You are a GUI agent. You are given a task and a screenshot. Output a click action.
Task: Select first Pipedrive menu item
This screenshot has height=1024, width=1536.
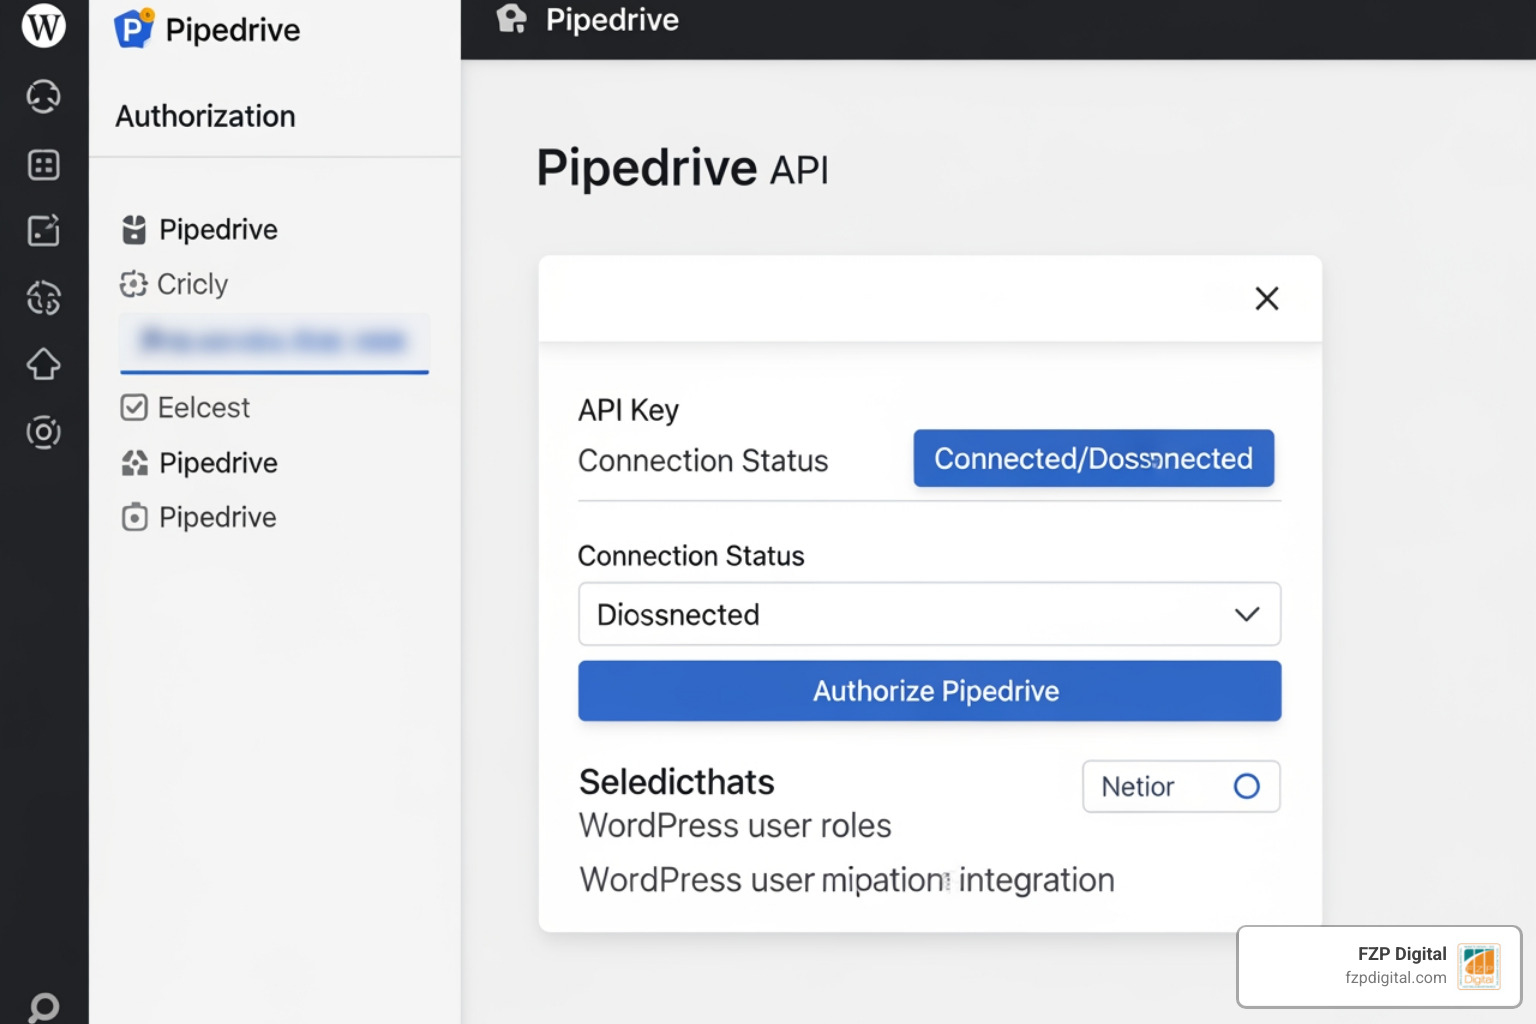coord(218,230)
